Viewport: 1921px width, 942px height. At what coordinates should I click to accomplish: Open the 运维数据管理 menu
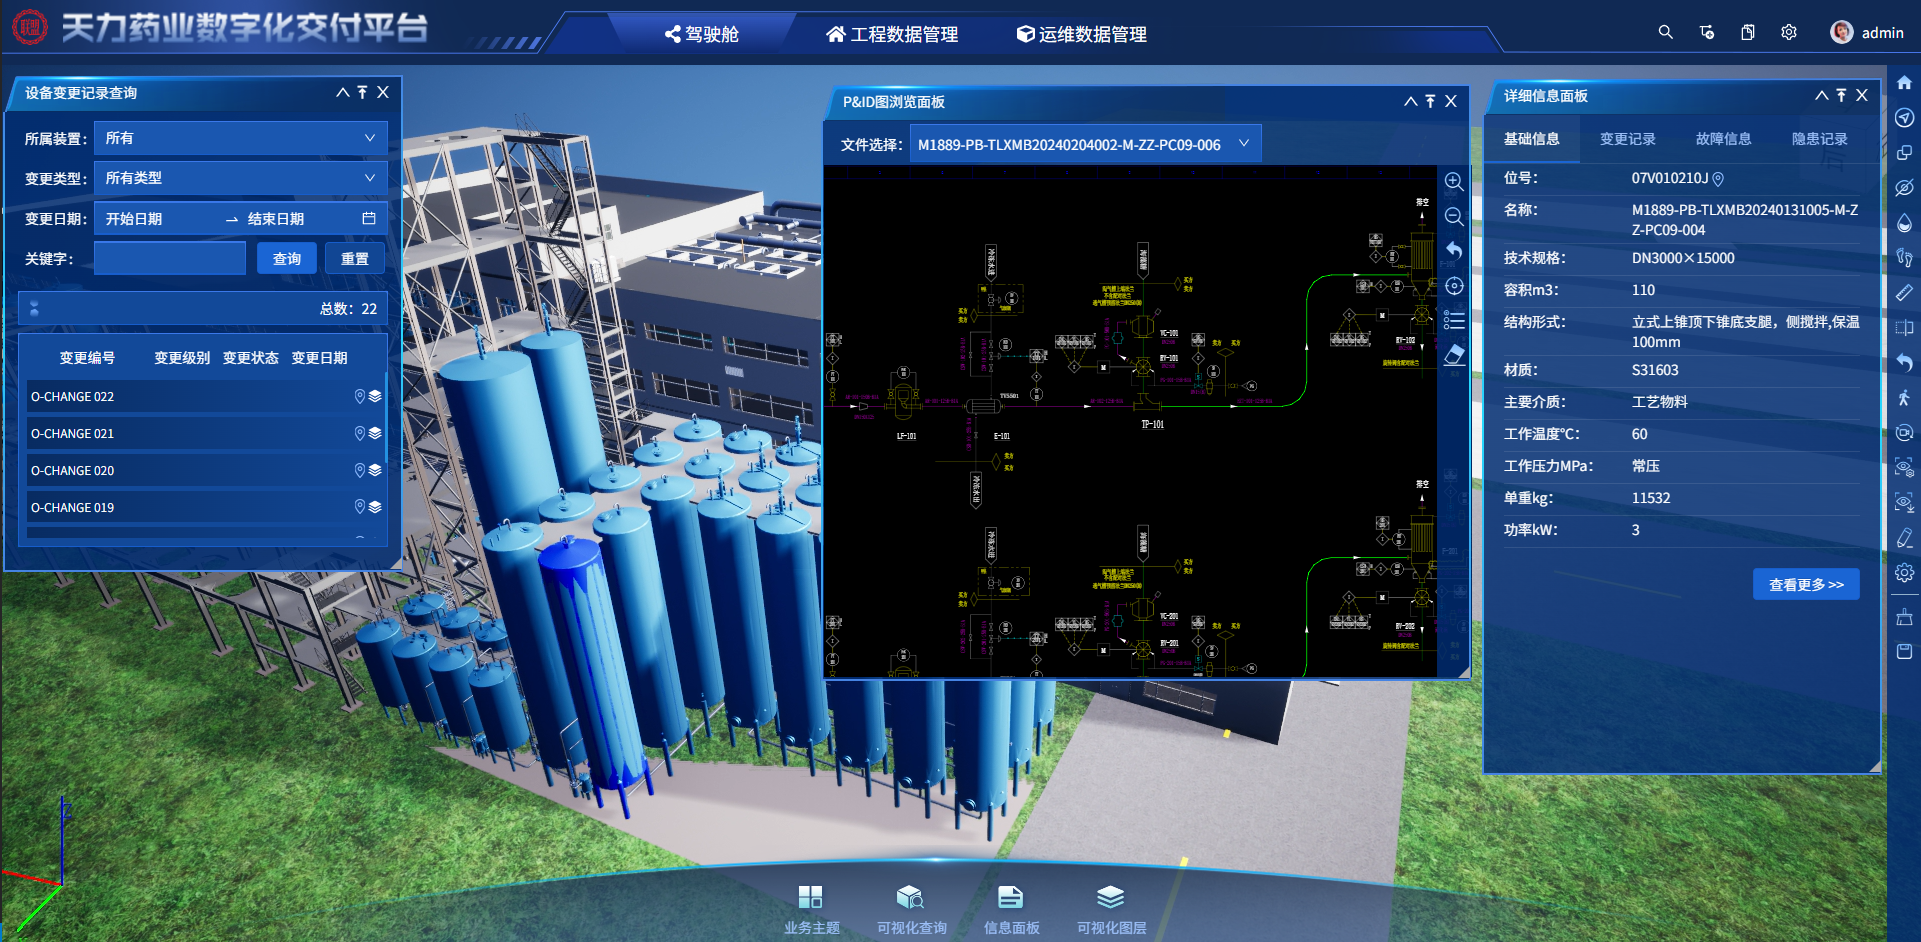(x=1082, y=34)
